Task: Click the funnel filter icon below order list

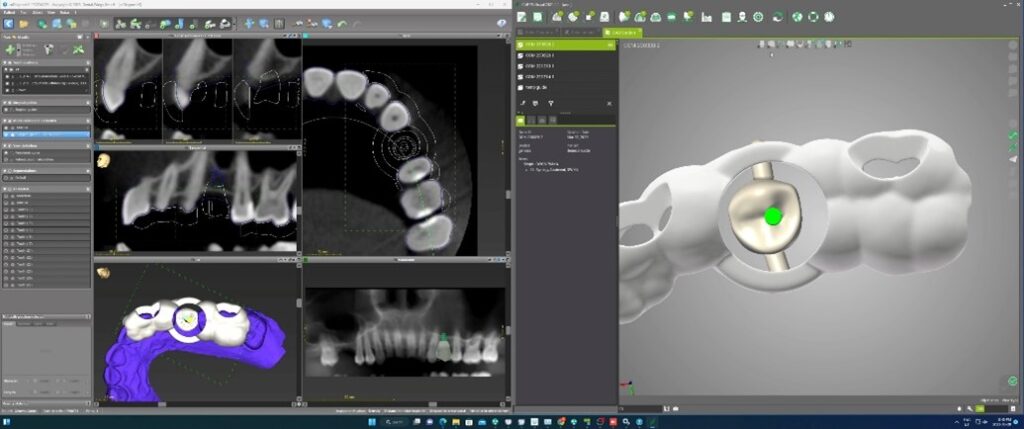Action: coord(551,103)
